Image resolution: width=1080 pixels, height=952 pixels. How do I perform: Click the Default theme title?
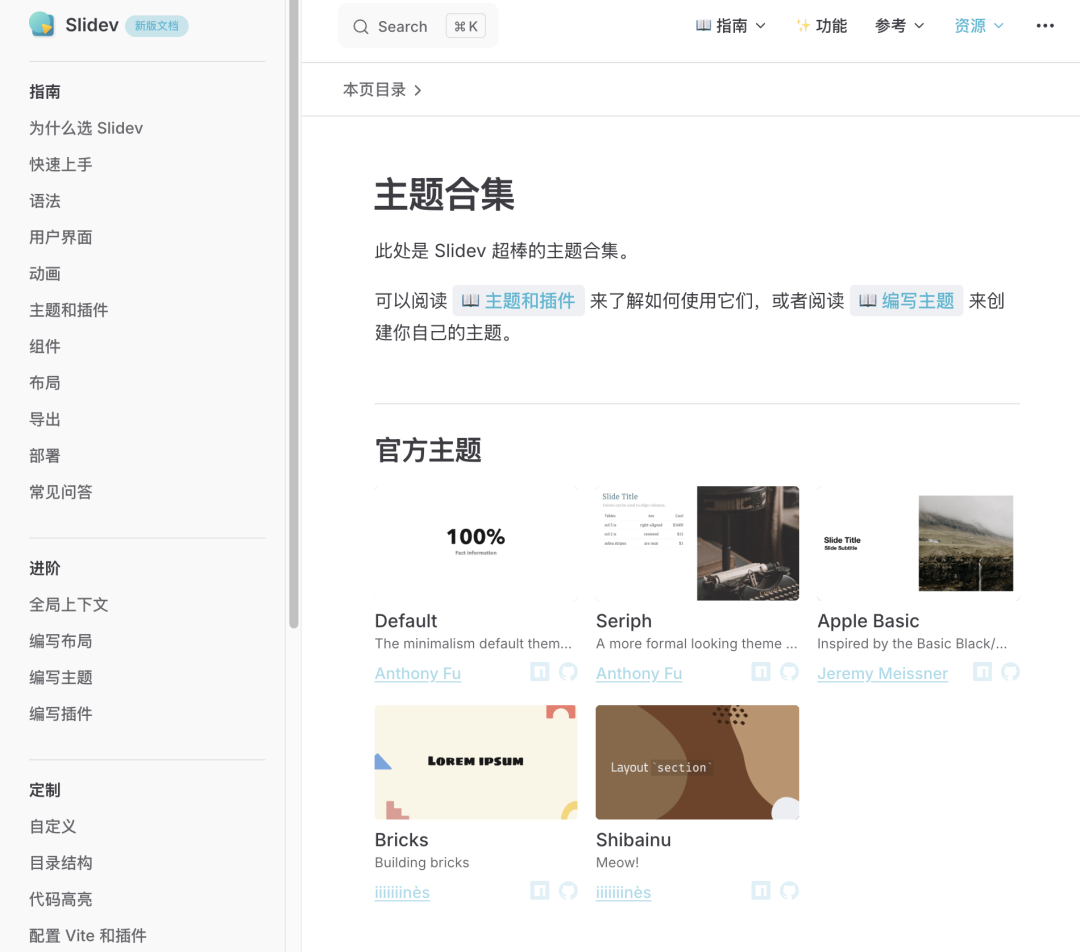click(x=406, y=621)
